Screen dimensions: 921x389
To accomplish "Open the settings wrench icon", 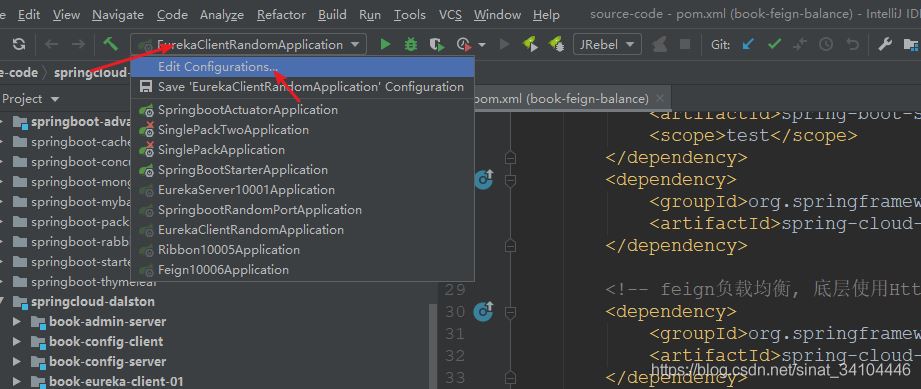I will 885,44.
